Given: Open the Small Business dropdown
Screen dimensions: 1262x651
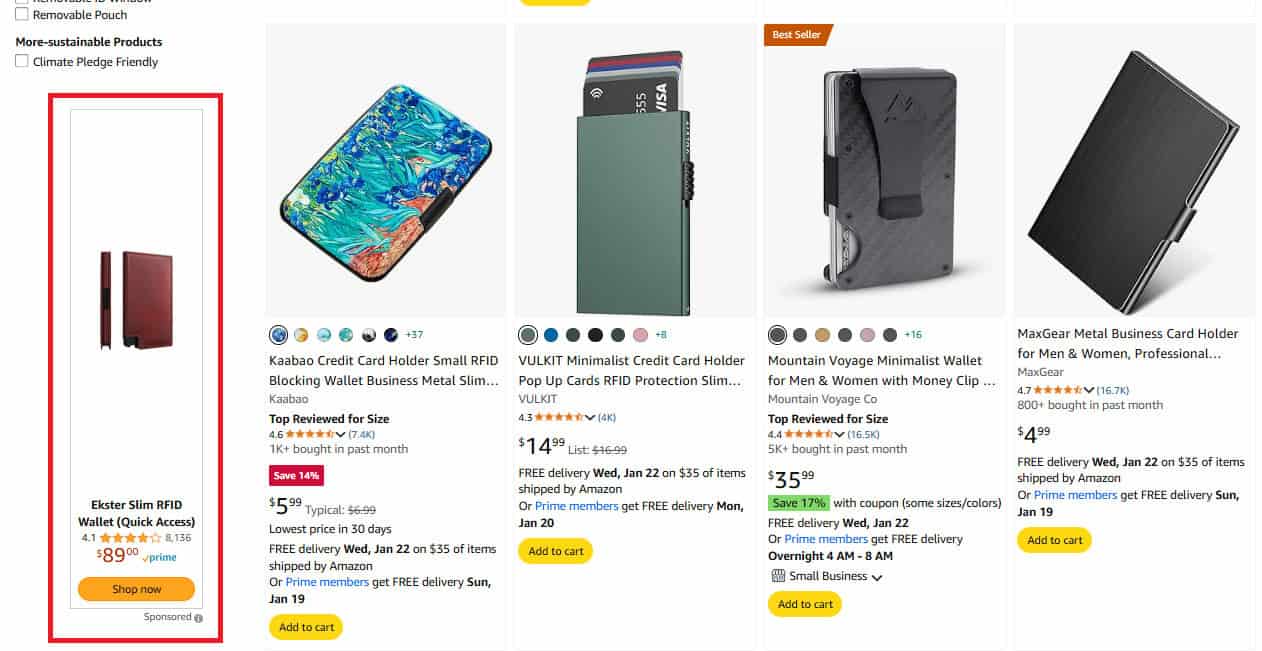Looking at the screenshot, I should click(x=877, y=576).
